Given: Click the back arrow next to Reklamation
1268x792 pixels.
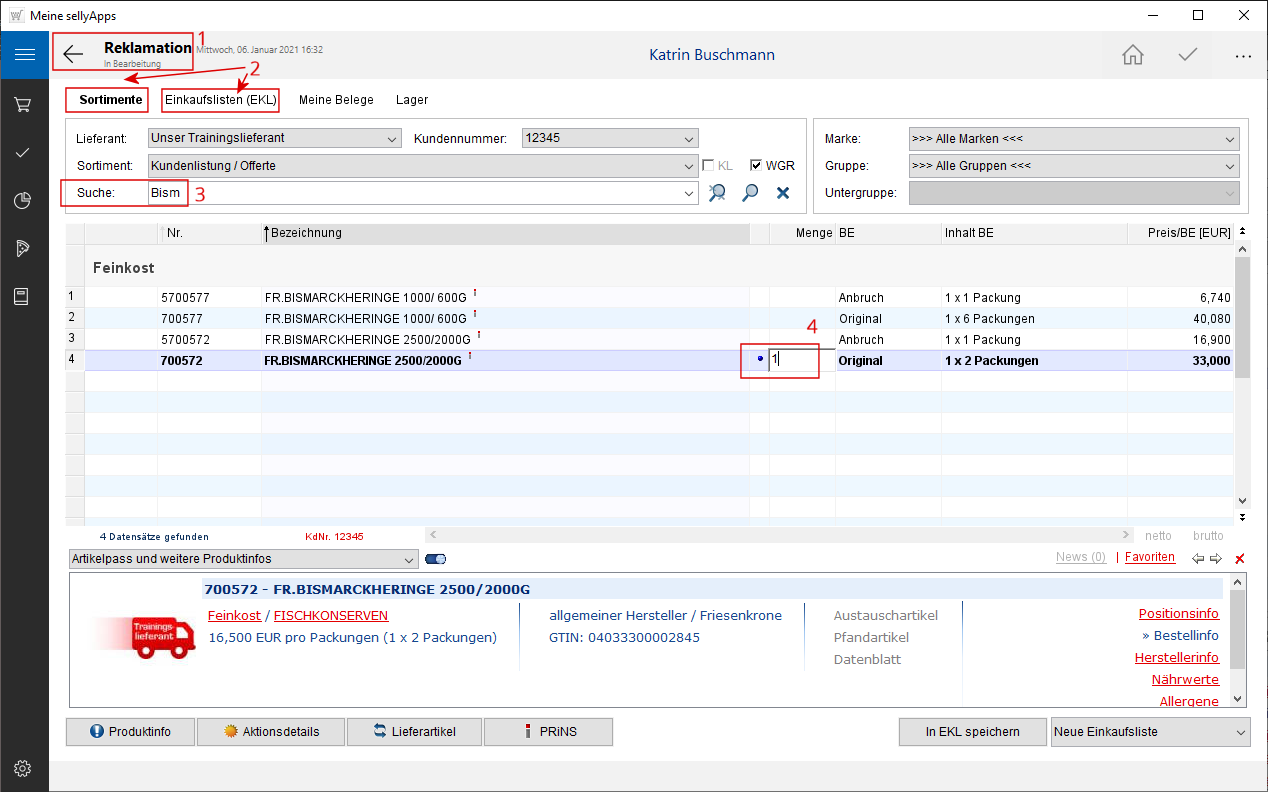Looking at the screenshot, I should (73, 54).
